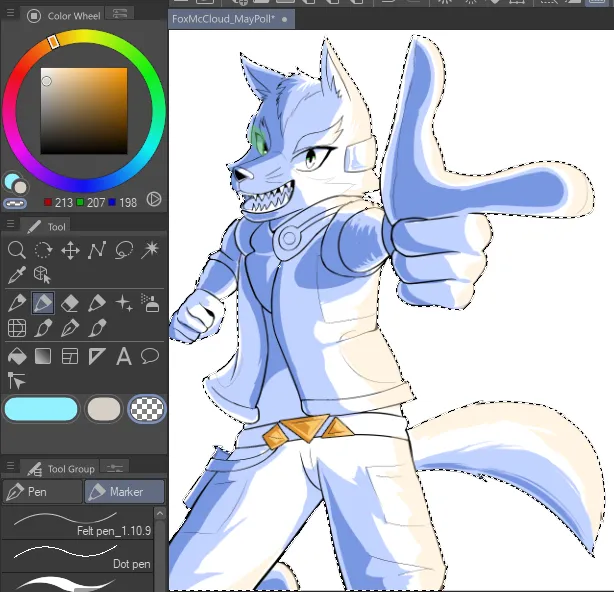Screen dimensions: 614x592
Task: Choose the Pen sub tool group button
Action: pyautogui.click(x=43, y=492)
